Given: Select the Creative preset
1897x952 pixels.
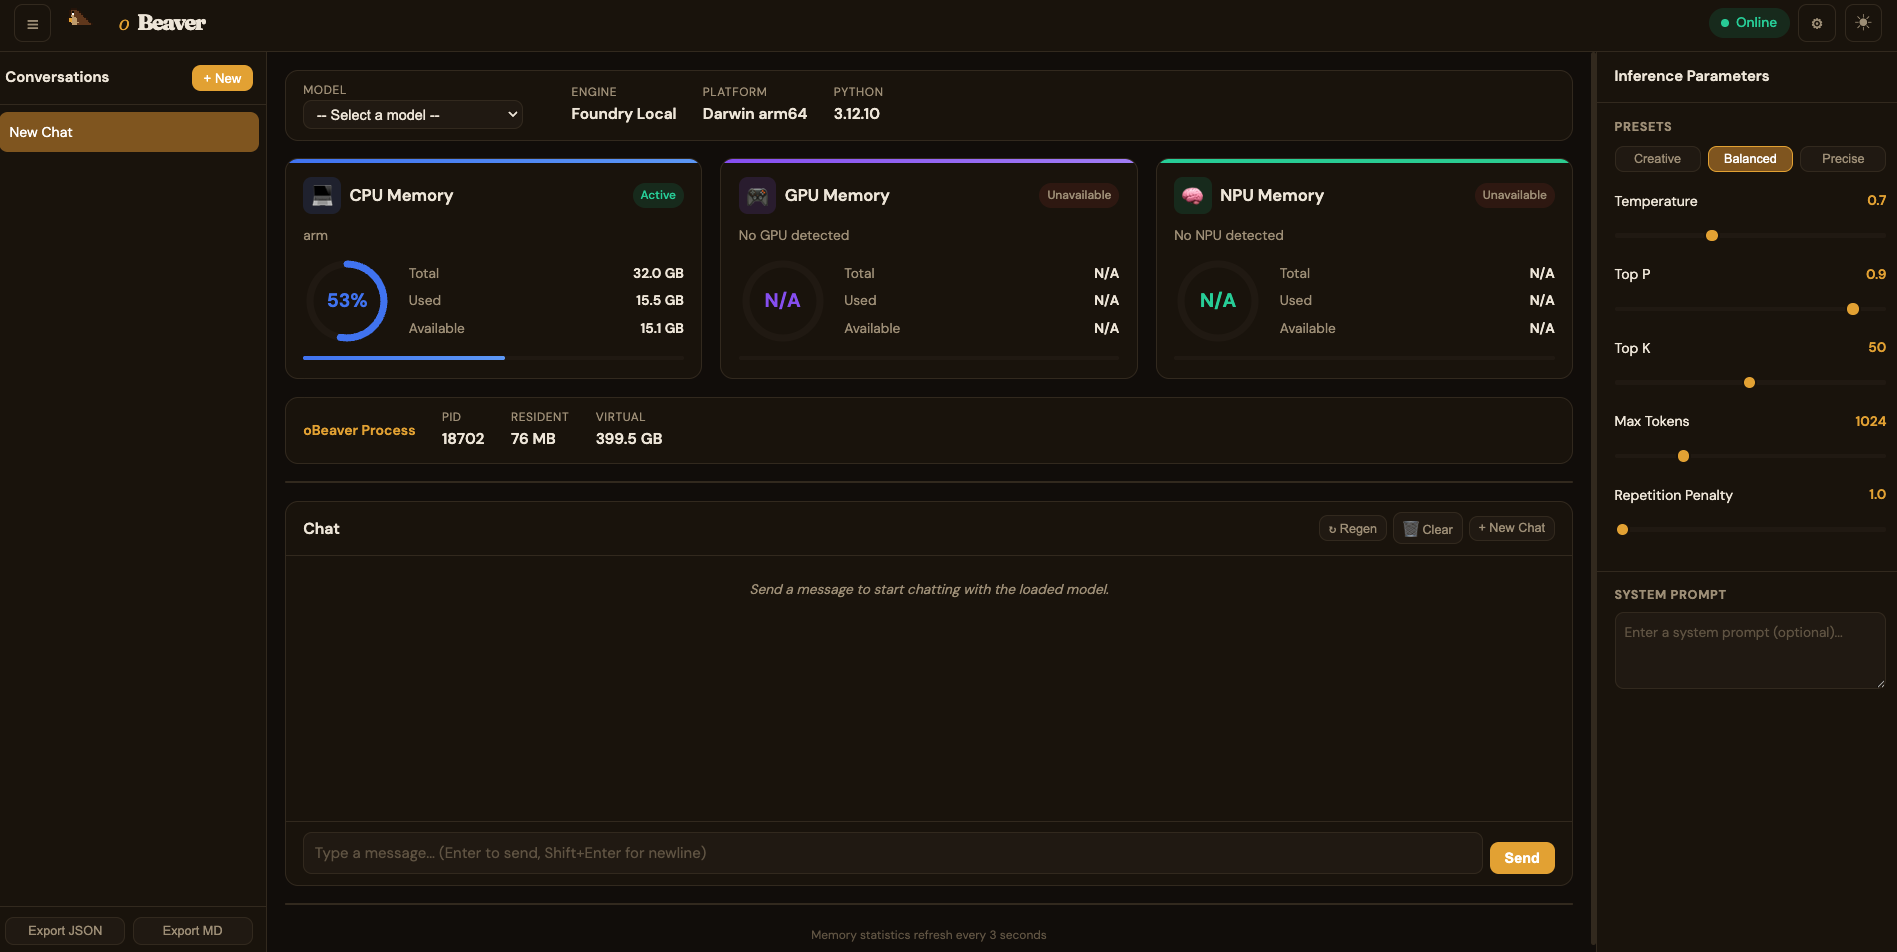Looking at the screenshot, I should [1657, 158].
